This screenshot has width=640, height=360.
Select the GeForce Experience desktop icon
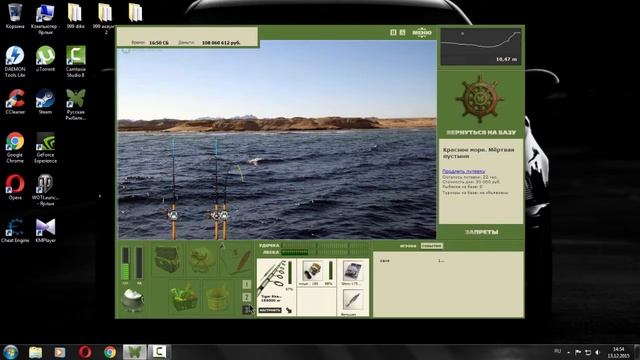click(45, 147)
